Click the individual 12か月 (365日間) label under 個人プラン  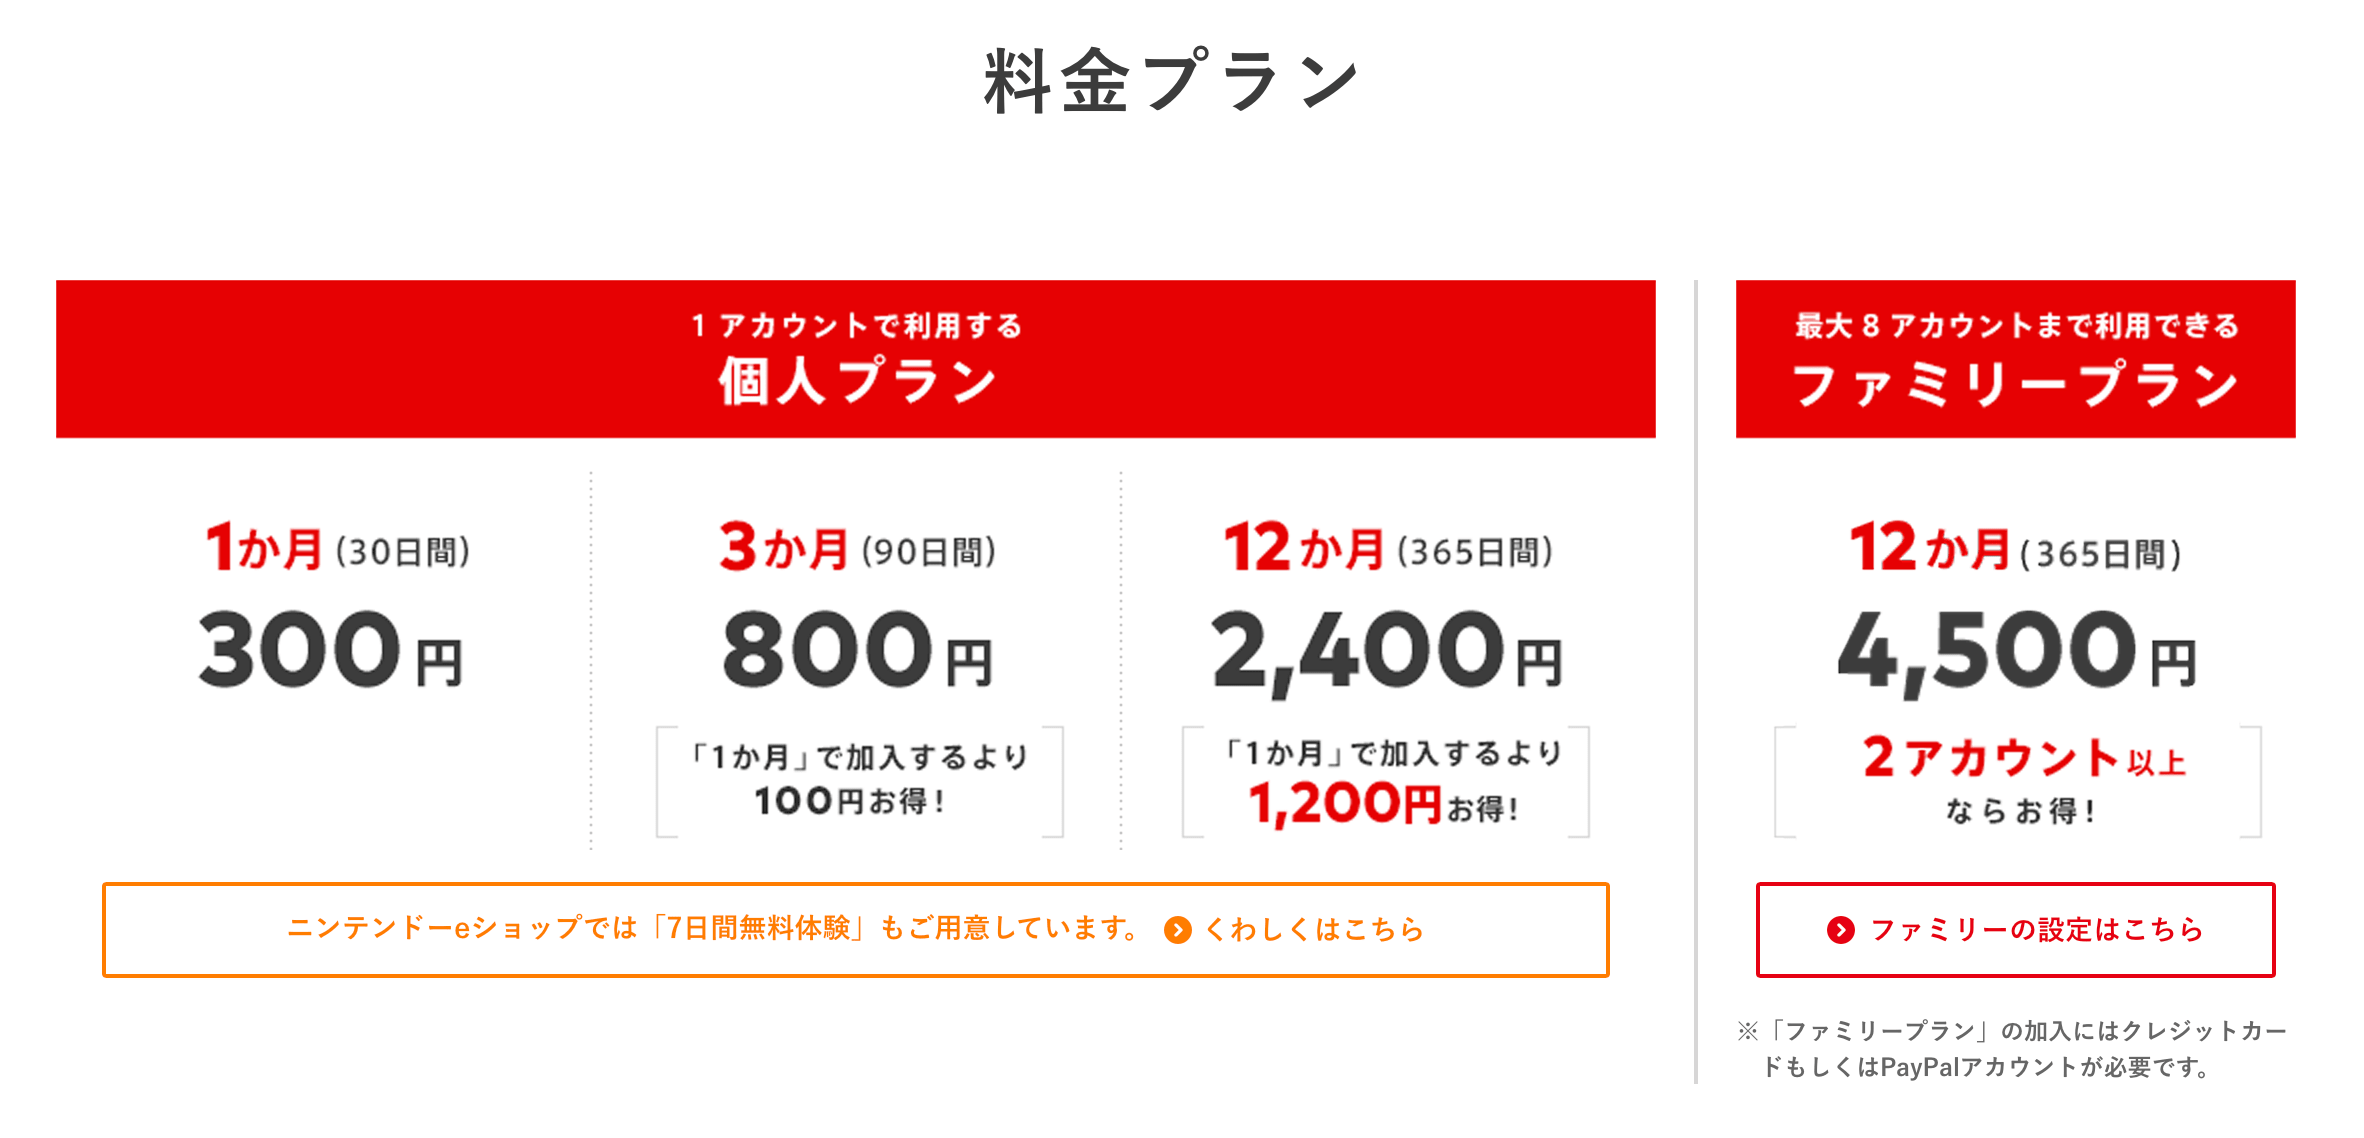click(1388, 549)
